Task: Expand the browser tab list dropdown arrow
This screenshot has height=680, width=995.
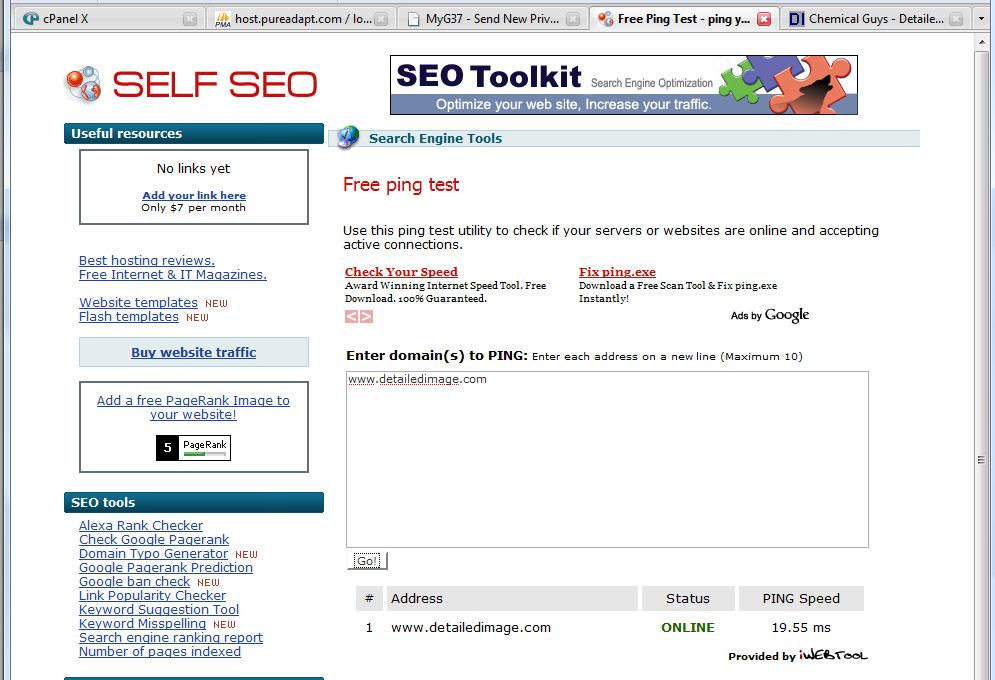Action: pos(981,19)
